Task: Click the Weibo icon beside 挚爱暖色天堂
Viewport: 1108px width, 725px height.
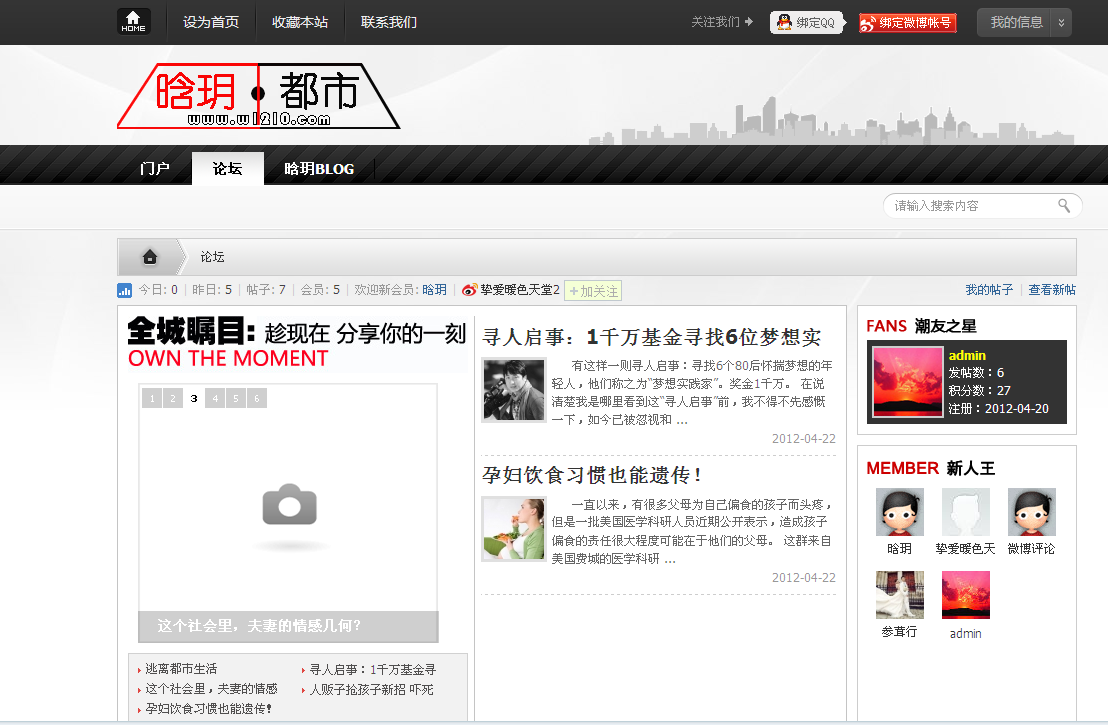Action: 467,289
